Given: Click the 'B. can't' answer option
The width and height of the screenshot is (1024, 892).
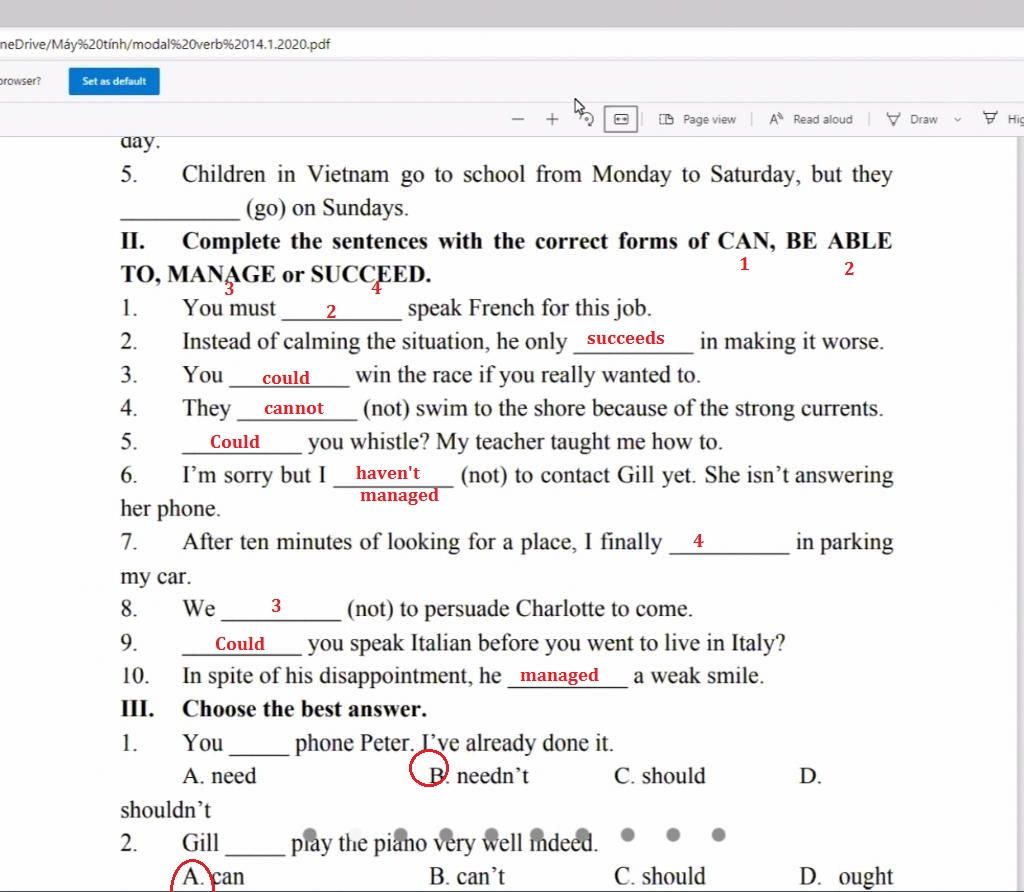Looking at the screenshot, I should [467, 876].
